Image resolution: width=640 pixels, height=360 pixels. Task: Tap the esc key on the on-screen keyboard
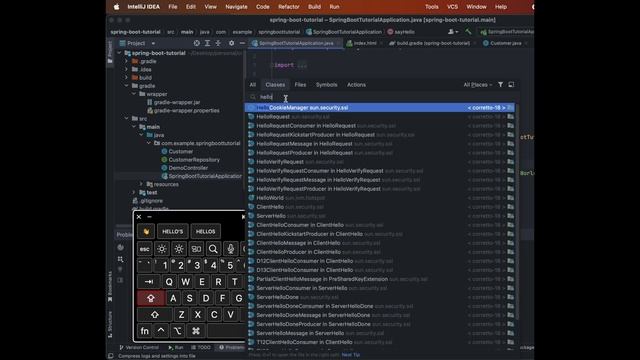click(144, 249)
